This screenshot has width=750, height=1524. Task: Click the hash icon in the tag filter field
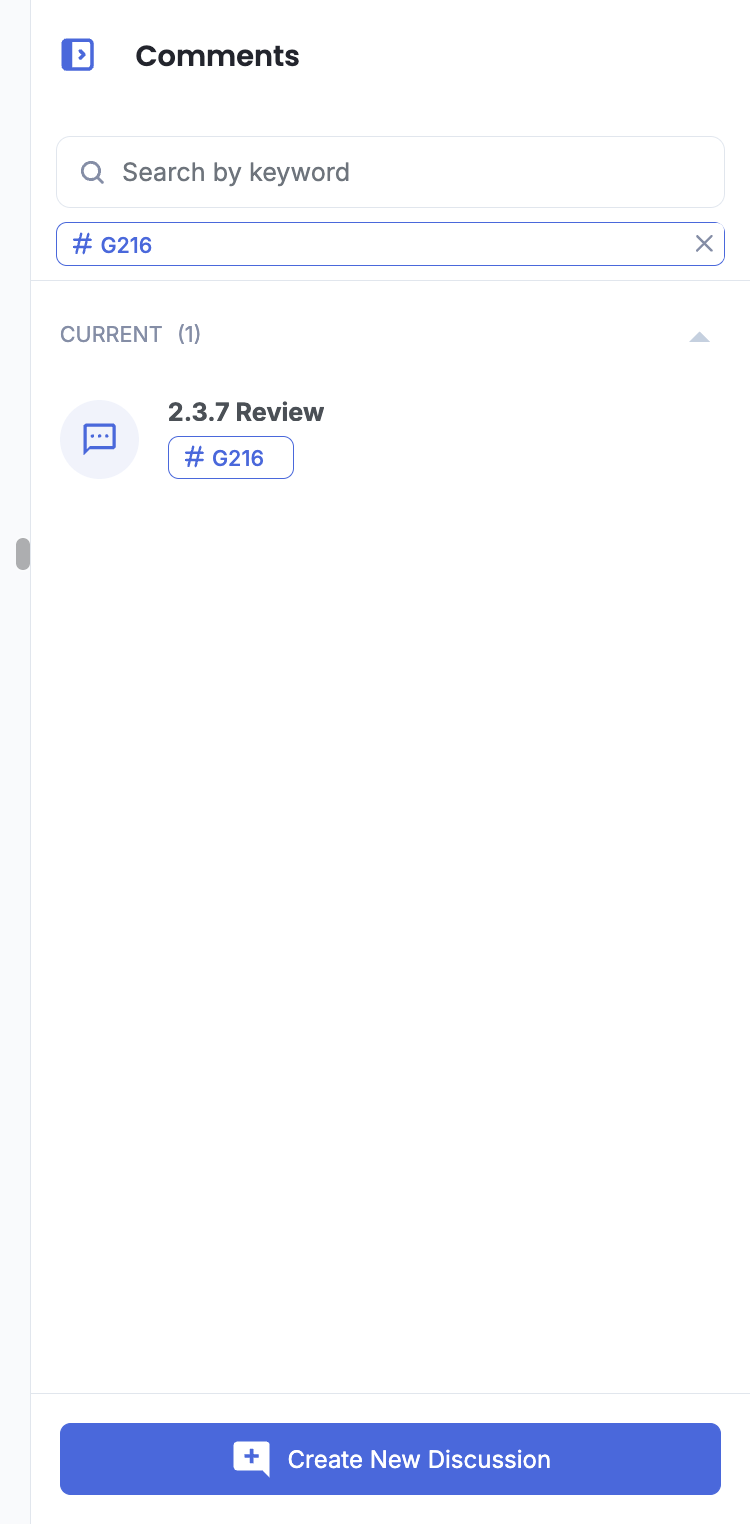(82, 244)
